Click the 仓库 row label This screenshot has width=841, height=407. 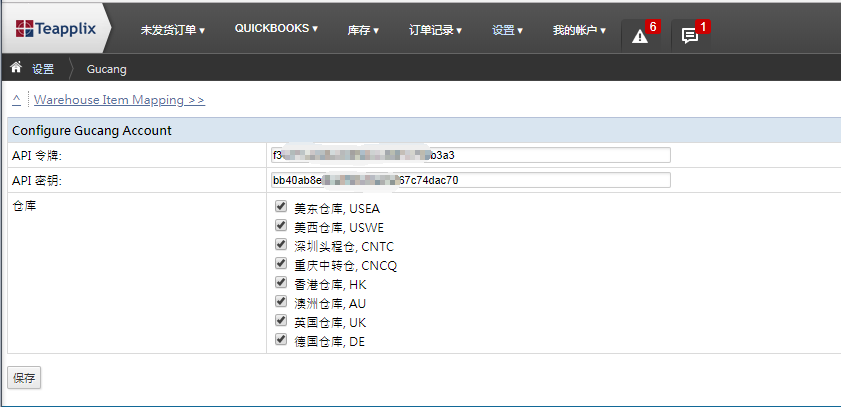[24, 205]
